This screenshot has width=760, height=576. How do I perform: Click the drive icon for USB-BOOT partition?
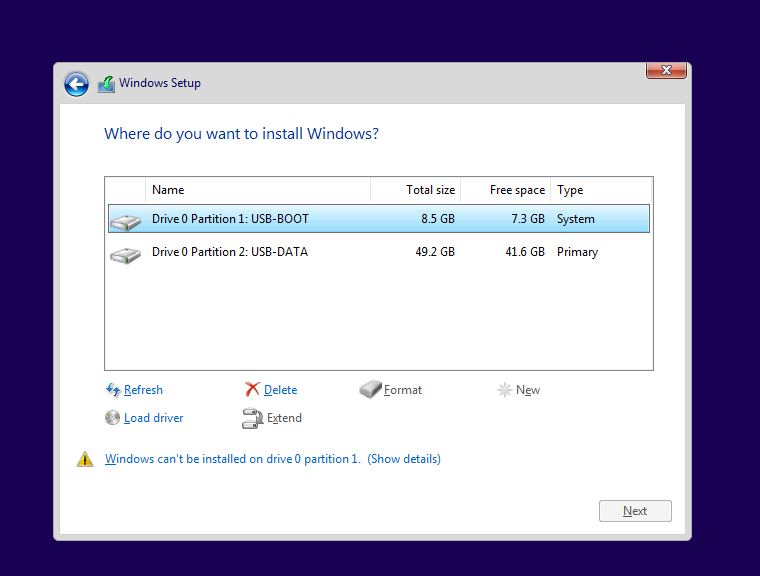coord(125,222)
